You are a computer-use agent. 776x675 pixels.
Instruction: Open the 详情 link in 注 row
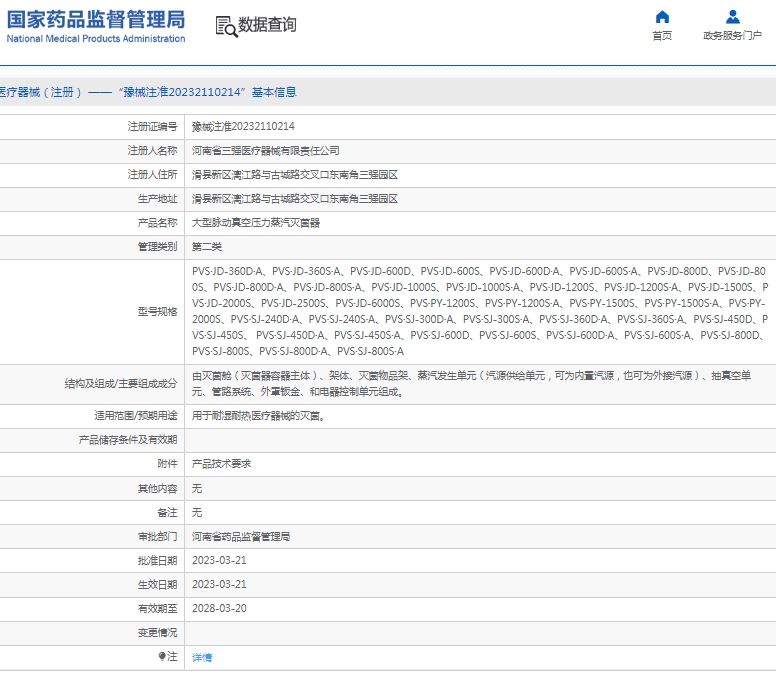[x=202, y=657]
